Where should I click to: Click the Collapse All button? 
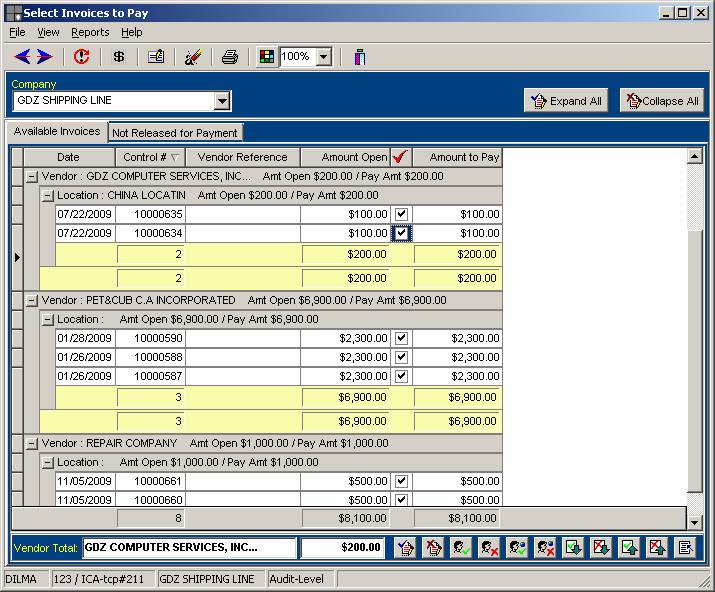click(x=662, y=101)
